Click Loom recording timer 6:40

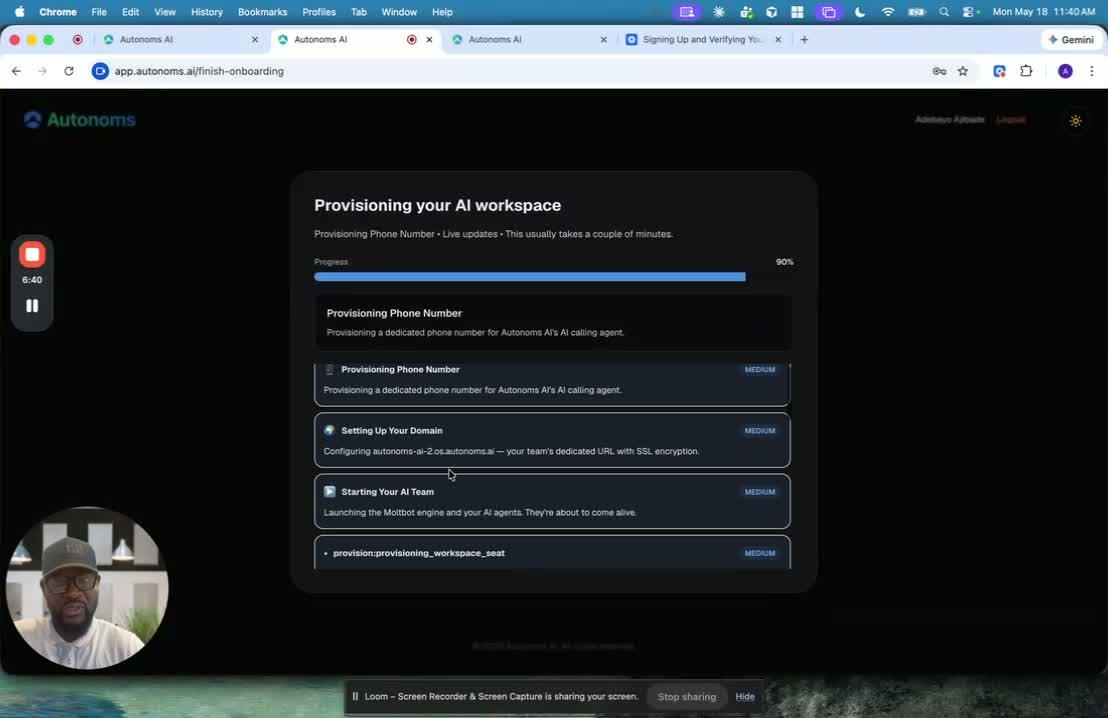(x=32, y=280)
